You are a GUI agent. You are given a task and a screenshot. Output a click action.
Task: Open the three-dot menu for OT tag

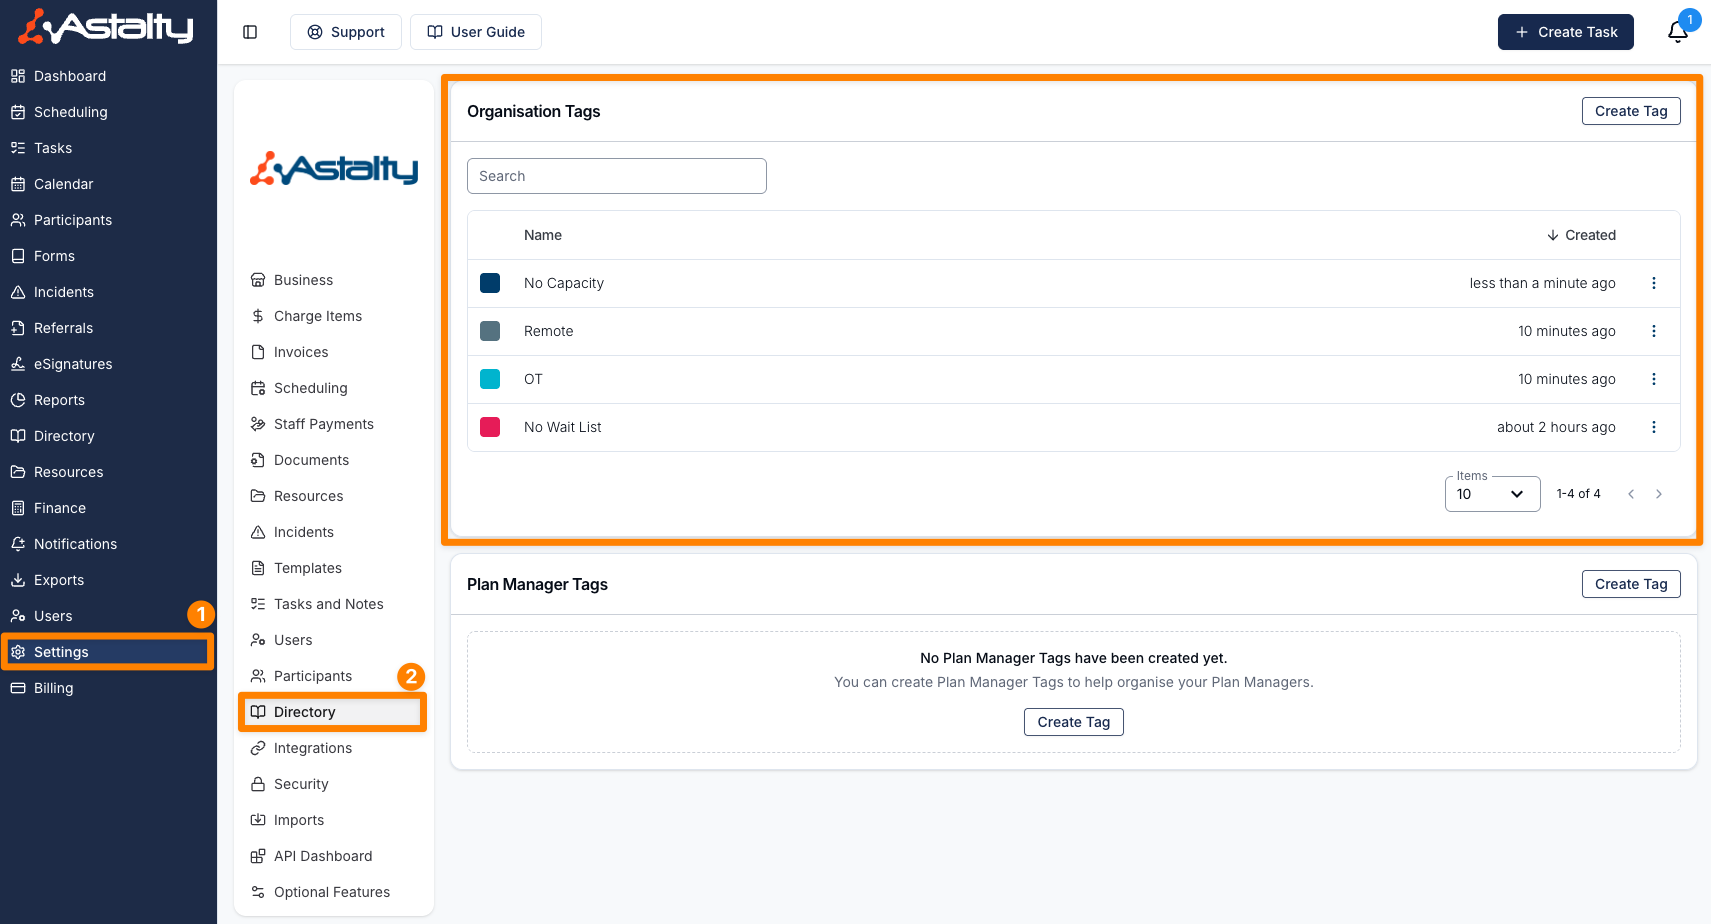coord(1654,379)
